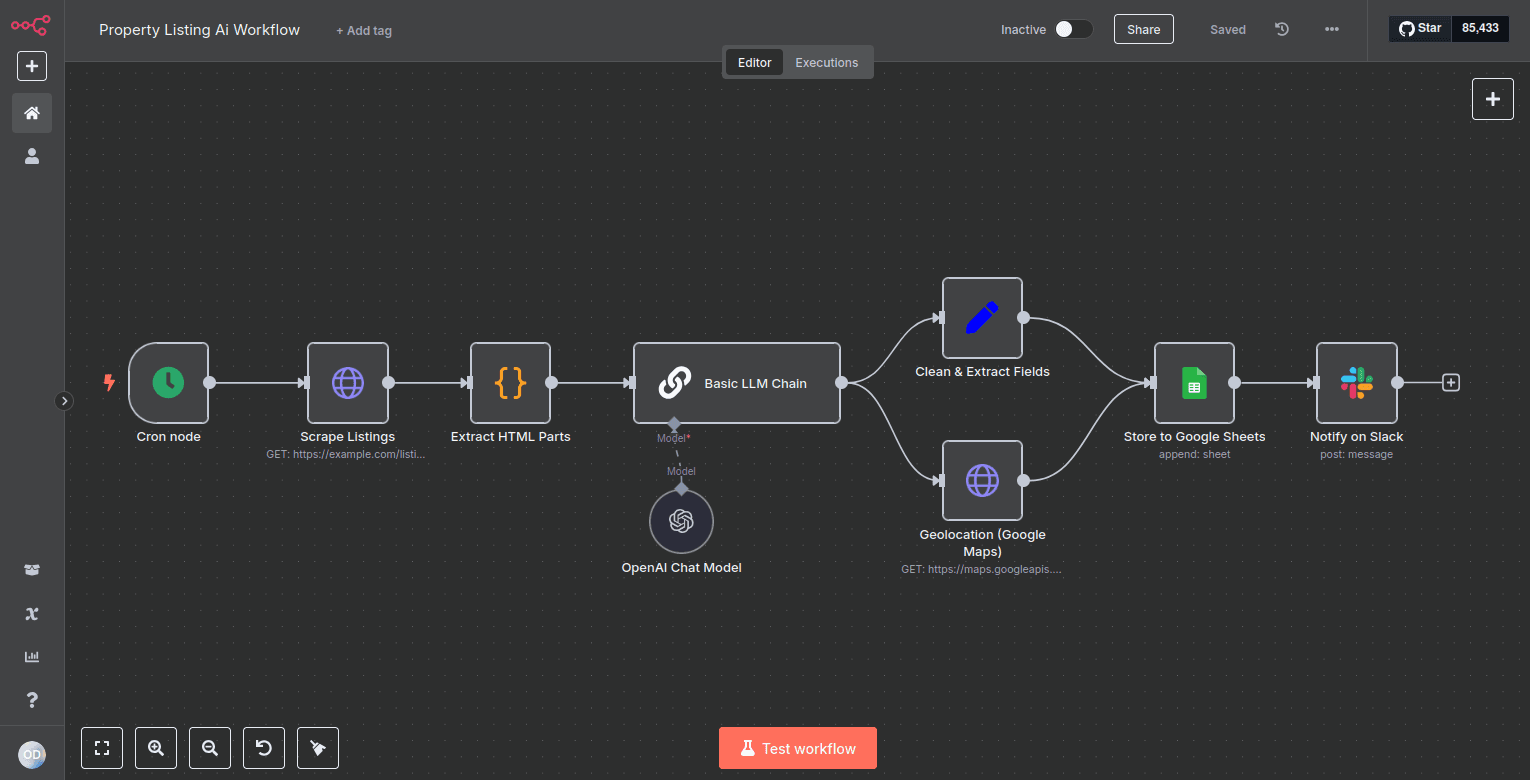Click the plus button in the left sidebar

pos(32,66)
